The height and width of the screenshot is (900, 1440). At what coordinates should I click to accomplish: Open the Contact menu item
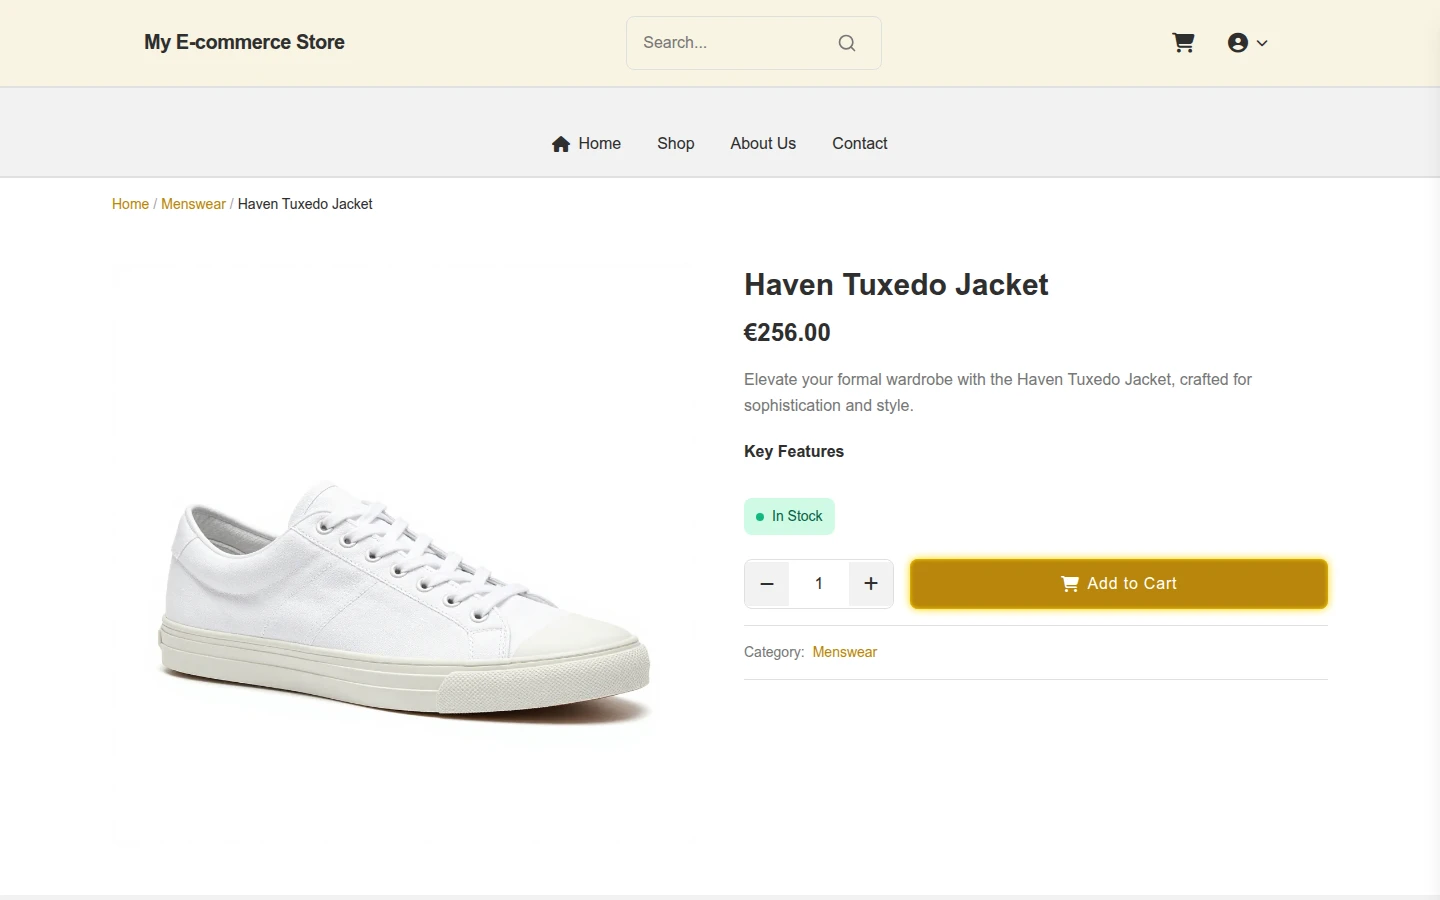(x=860, y=144)
